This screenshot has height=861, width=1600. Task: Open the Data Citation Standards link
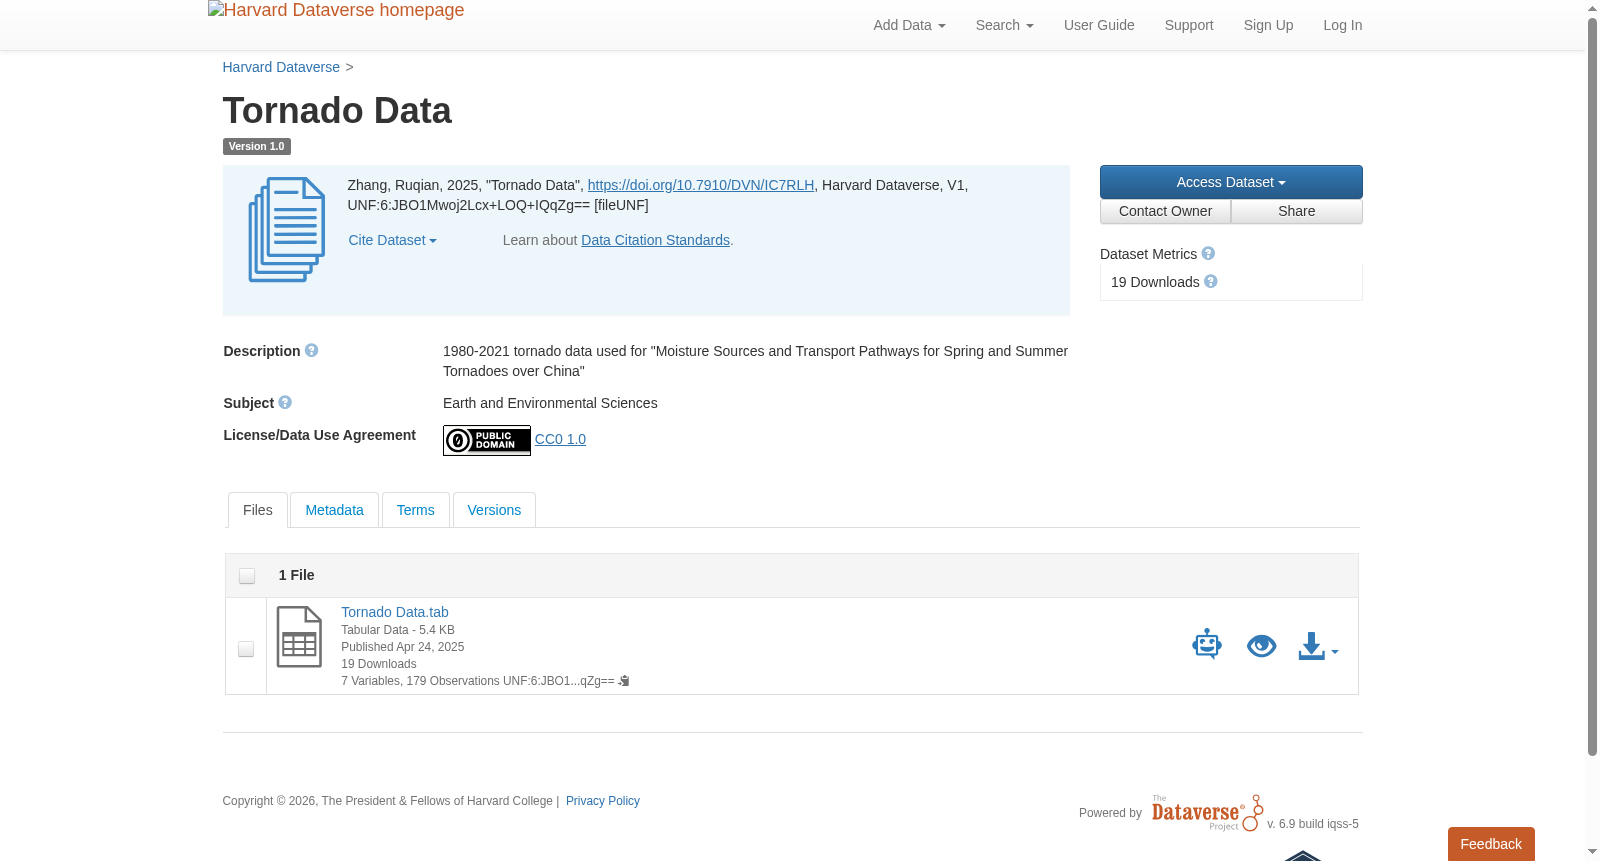click(x=656, y=240)
